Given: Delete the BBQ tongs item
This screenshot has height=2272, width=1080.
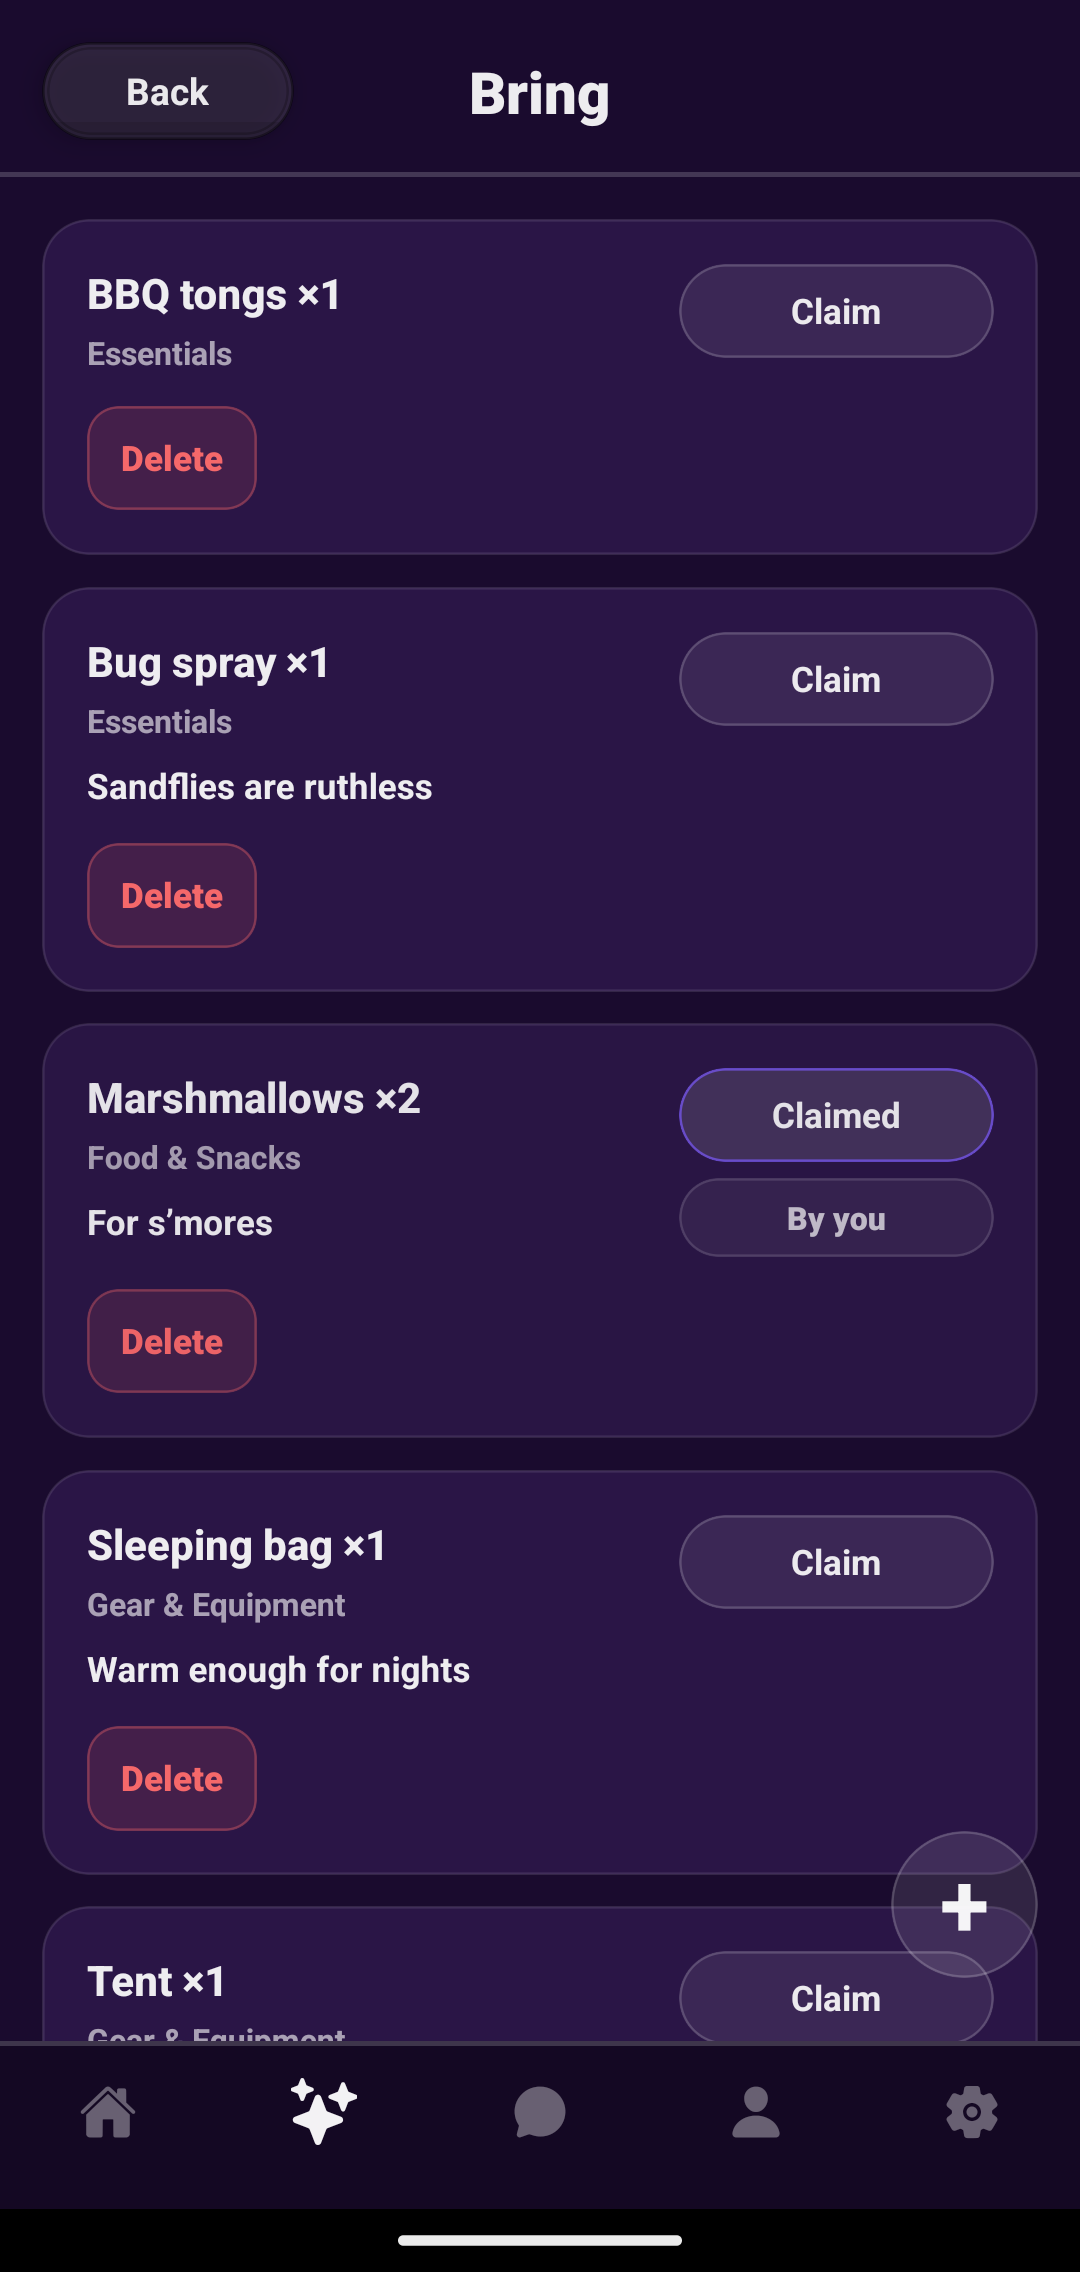Looking at the screenshot, I should (x=172, y=458).
